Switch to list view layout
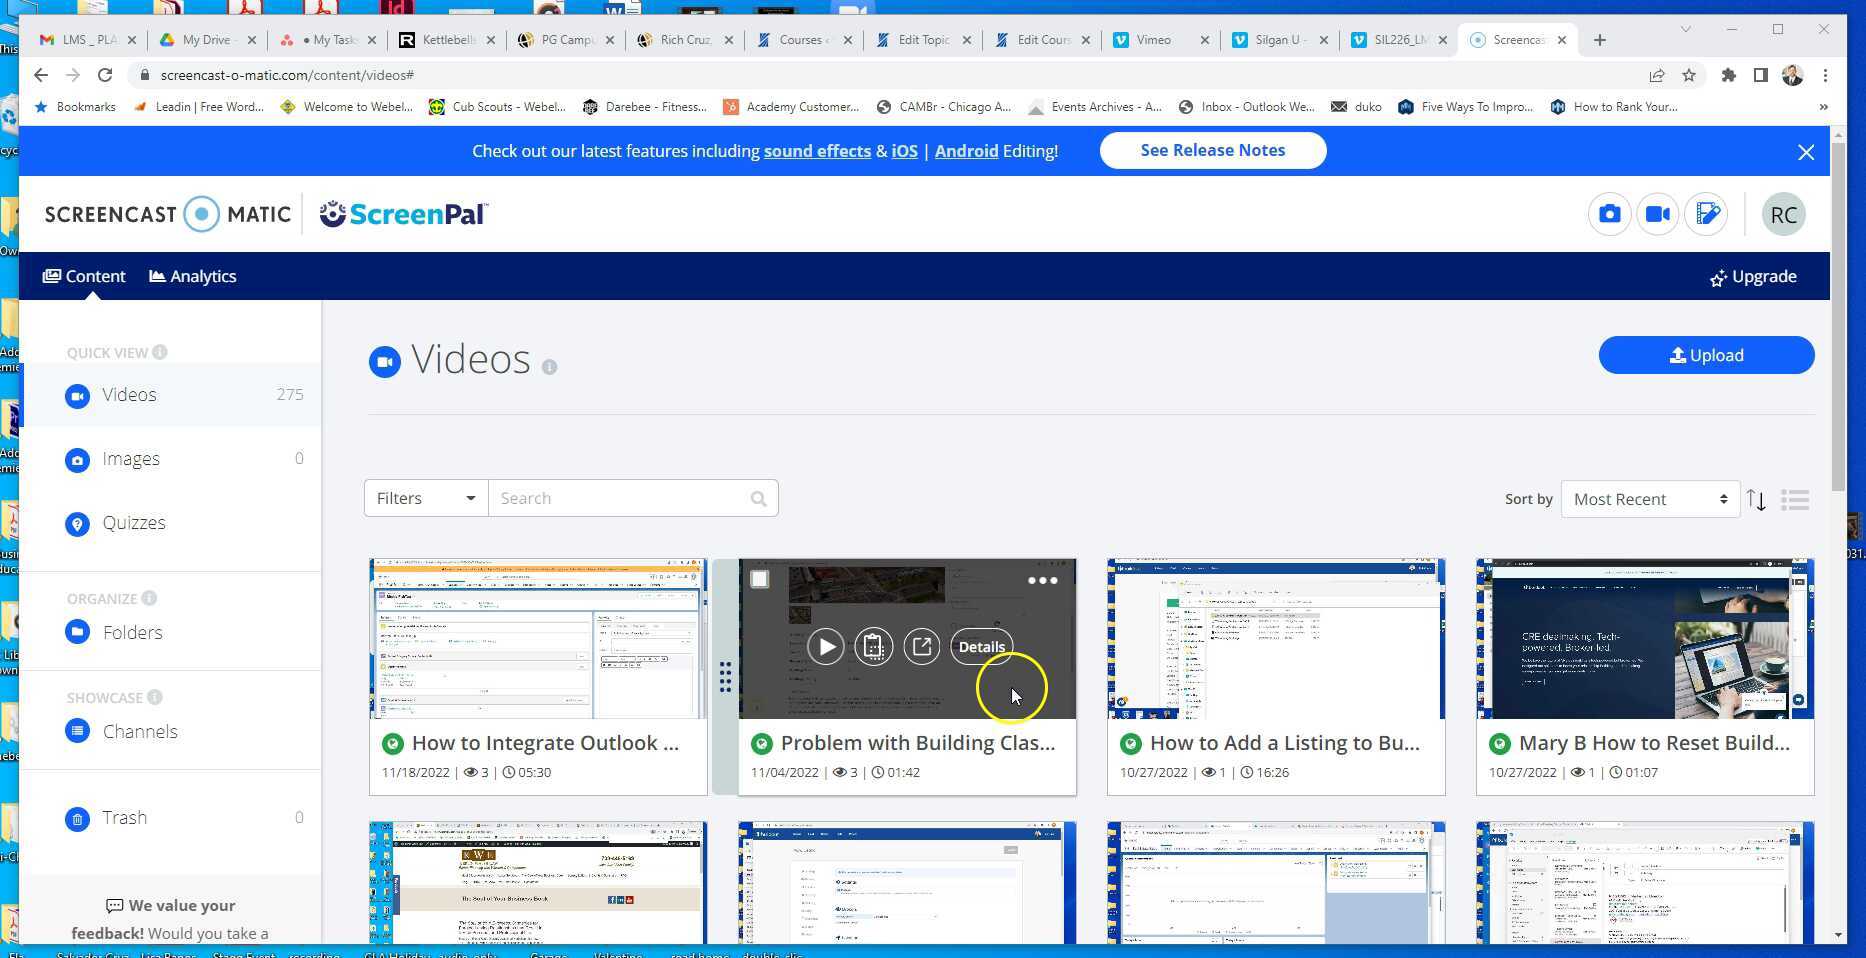Viewport: 1866px width, 958px height. [x=1796, y=500]
